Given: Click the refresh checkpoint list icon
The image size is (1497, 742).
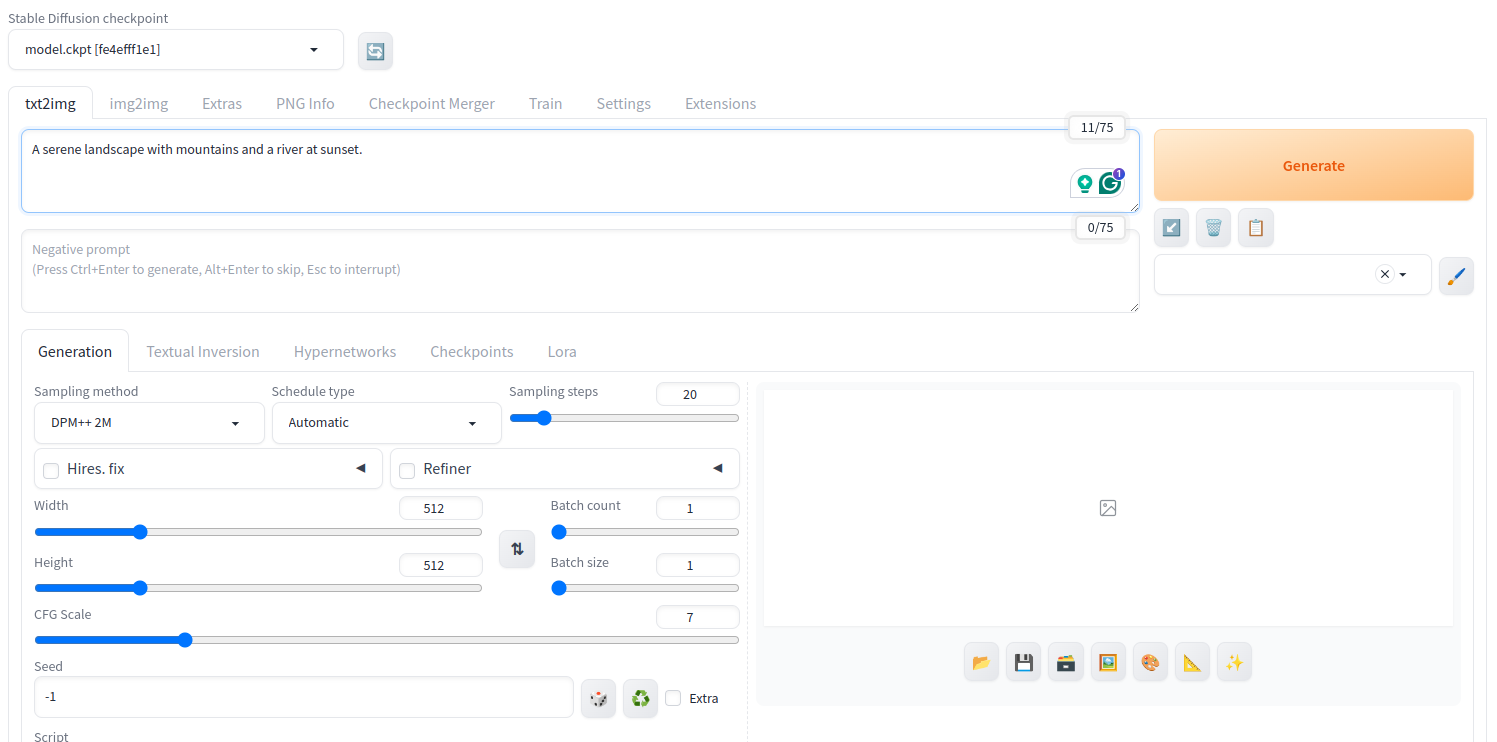Looking at the screenshot, I should point(375,51).
